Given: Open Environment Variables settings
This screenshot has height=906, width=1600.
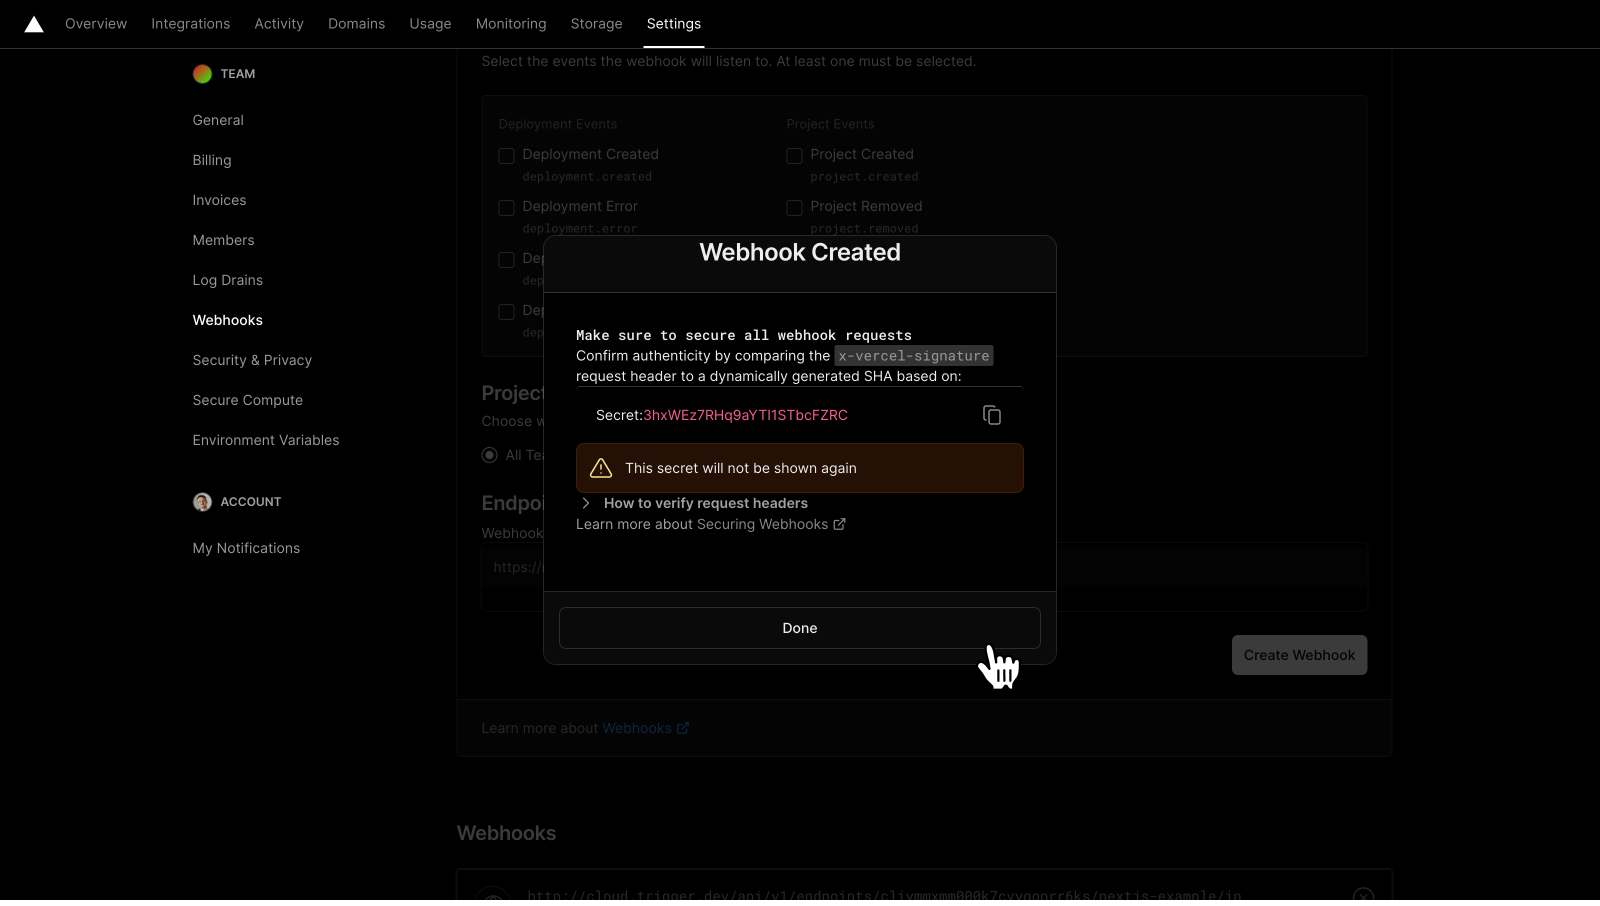Looking at the screenshot, I should pos(266,440).
